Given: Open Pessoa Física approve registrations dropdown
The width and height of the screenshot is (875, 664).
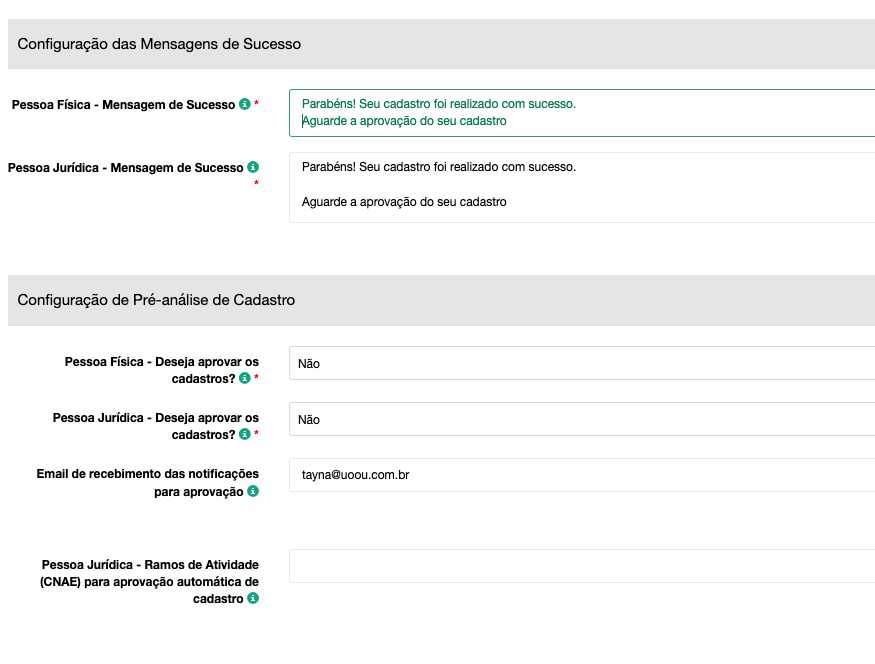Looking at the screenshot, I should click(x=582, y=363).
